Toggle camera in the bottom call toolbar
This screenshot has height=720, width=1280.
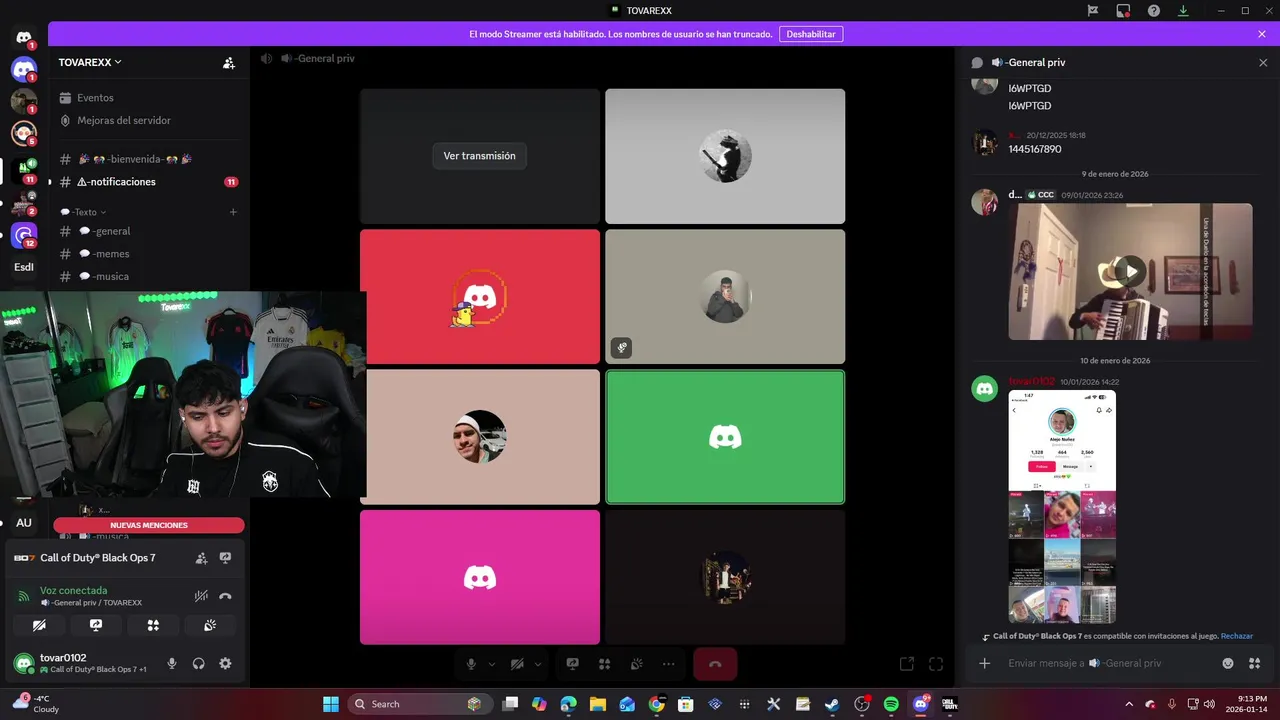[x=517, y=663]
